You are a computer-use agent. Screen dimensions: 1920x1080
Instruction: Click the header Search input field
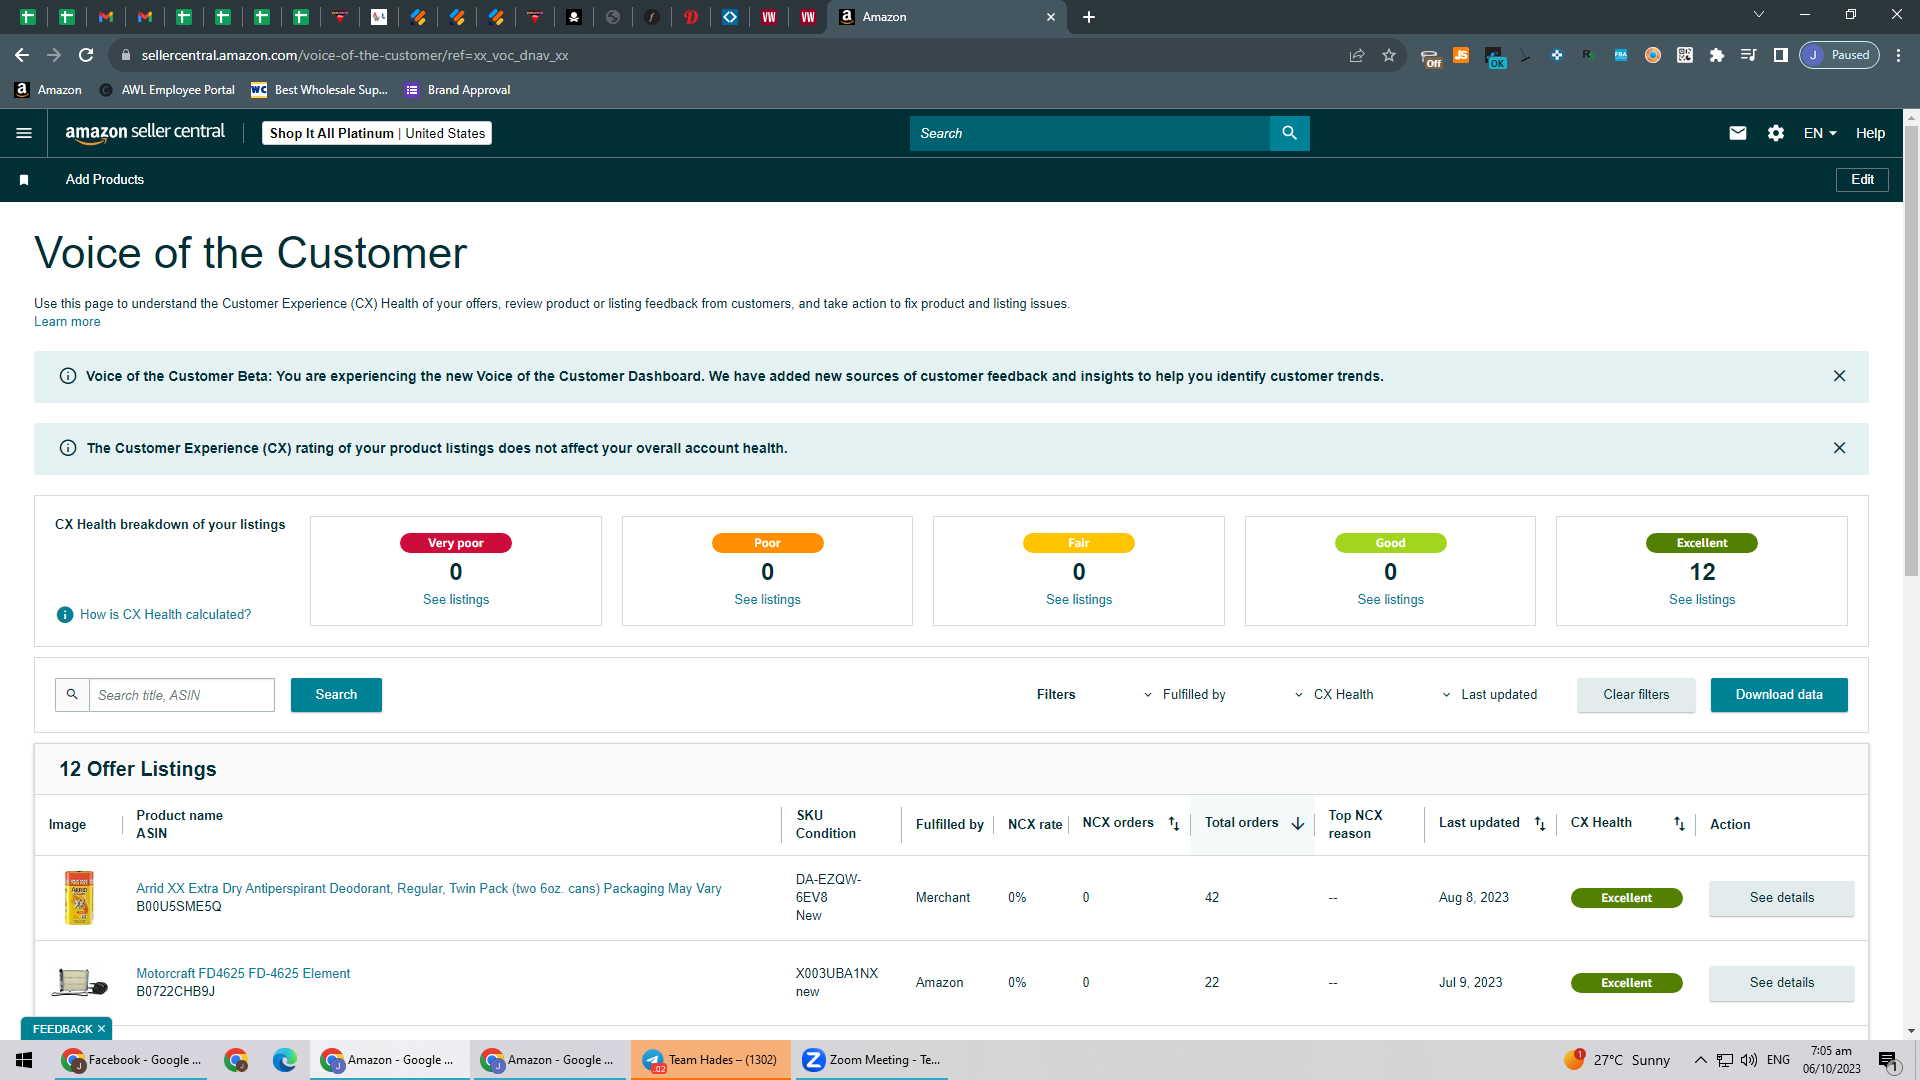click(x=1089, y=133)
